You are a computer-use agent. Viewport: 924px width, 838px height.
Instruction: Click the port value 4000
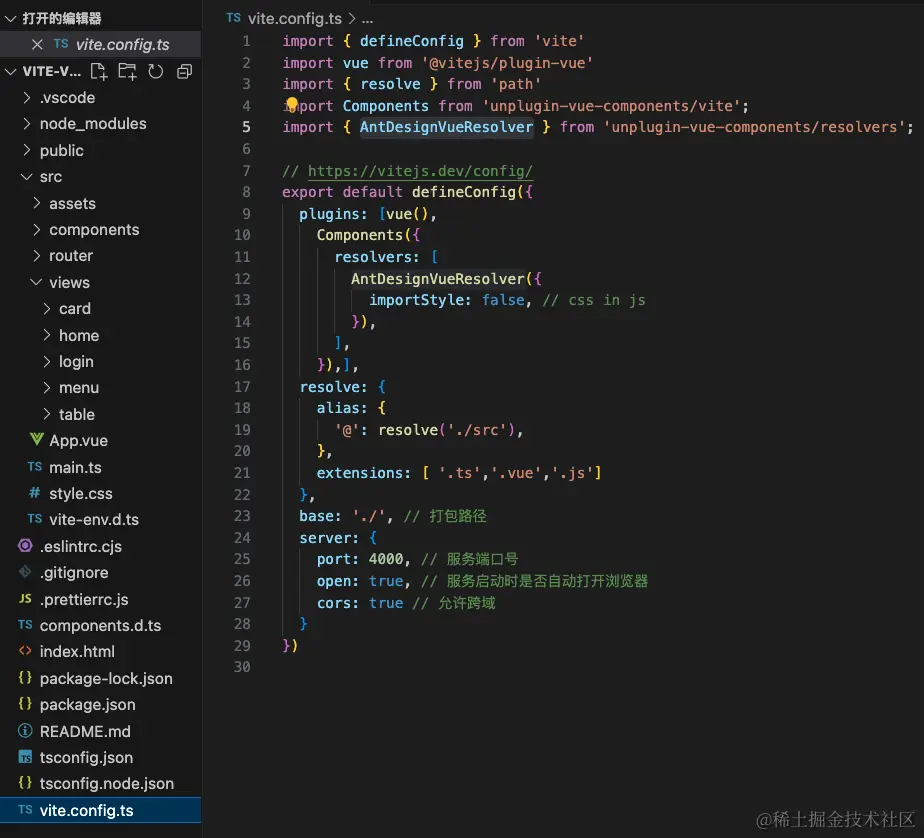(386, 559)
